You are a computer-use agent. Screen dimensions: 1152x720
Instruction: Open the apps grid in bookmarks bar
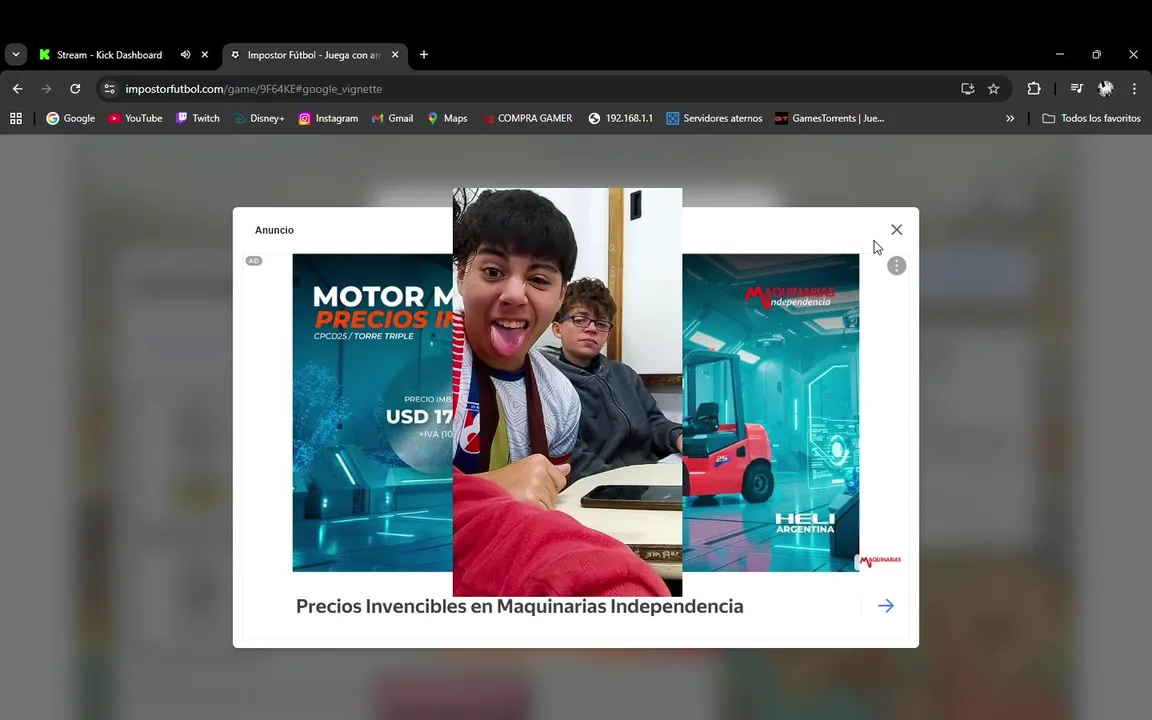[x=15, y=118]
